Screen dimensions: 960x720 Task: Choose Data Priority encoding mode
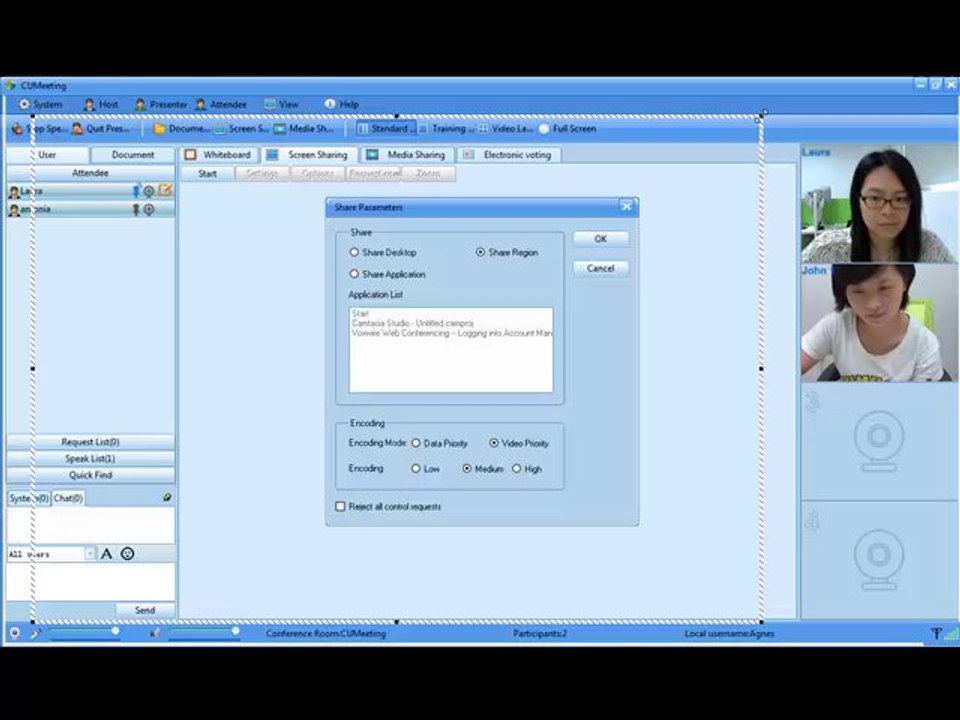[416, 443]
